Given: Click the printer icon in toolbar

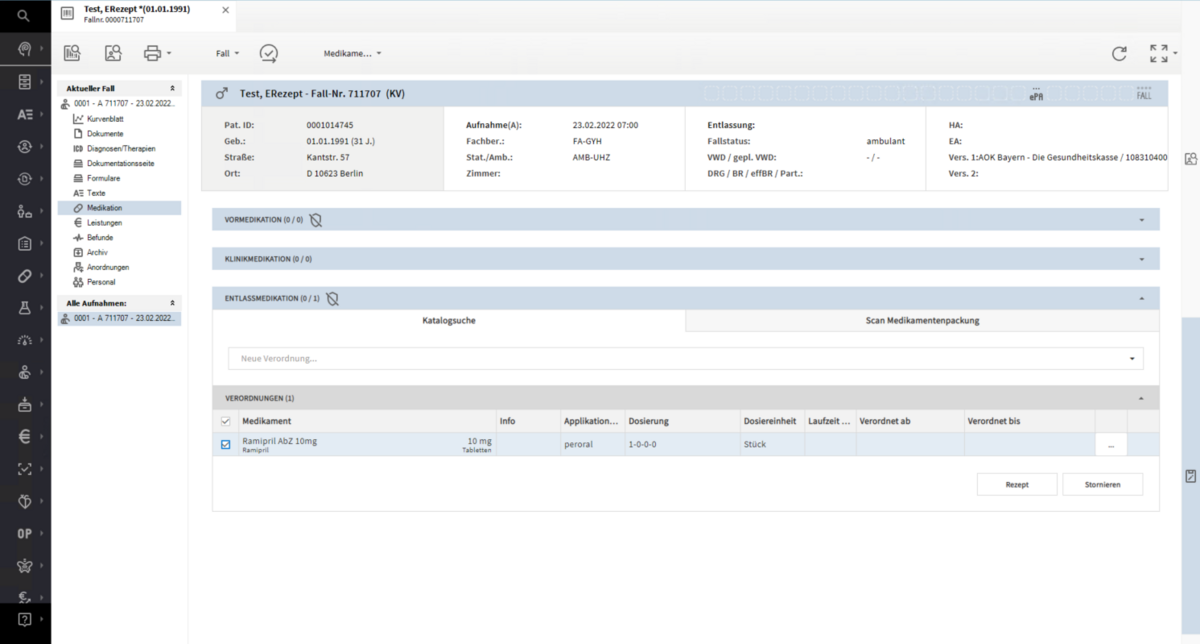Looking at the screenshot, I should pyautogui.click(x=152, y=53).
